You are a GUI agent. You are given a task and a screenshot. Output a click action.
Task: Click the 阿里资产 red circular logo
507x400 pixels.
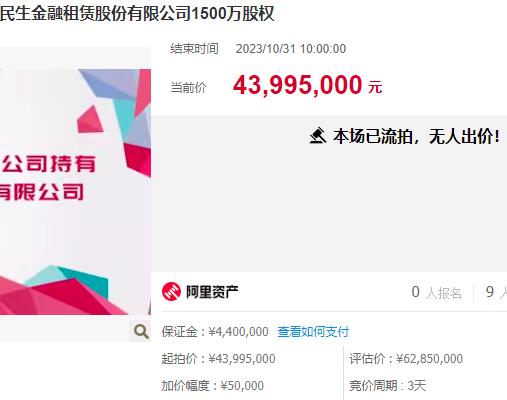[x=171, y=291]
